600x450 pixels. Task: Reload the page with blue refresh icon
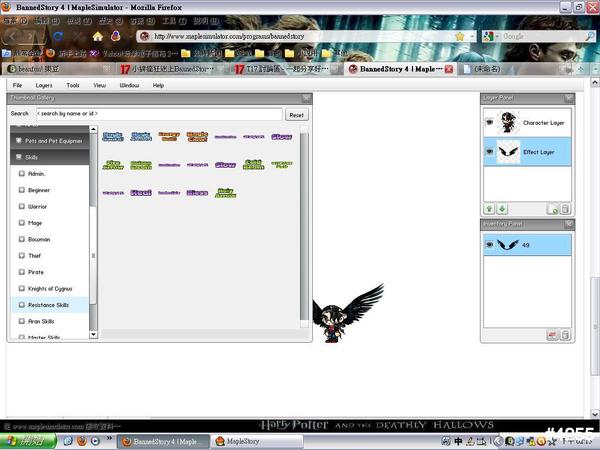[58, 36]
